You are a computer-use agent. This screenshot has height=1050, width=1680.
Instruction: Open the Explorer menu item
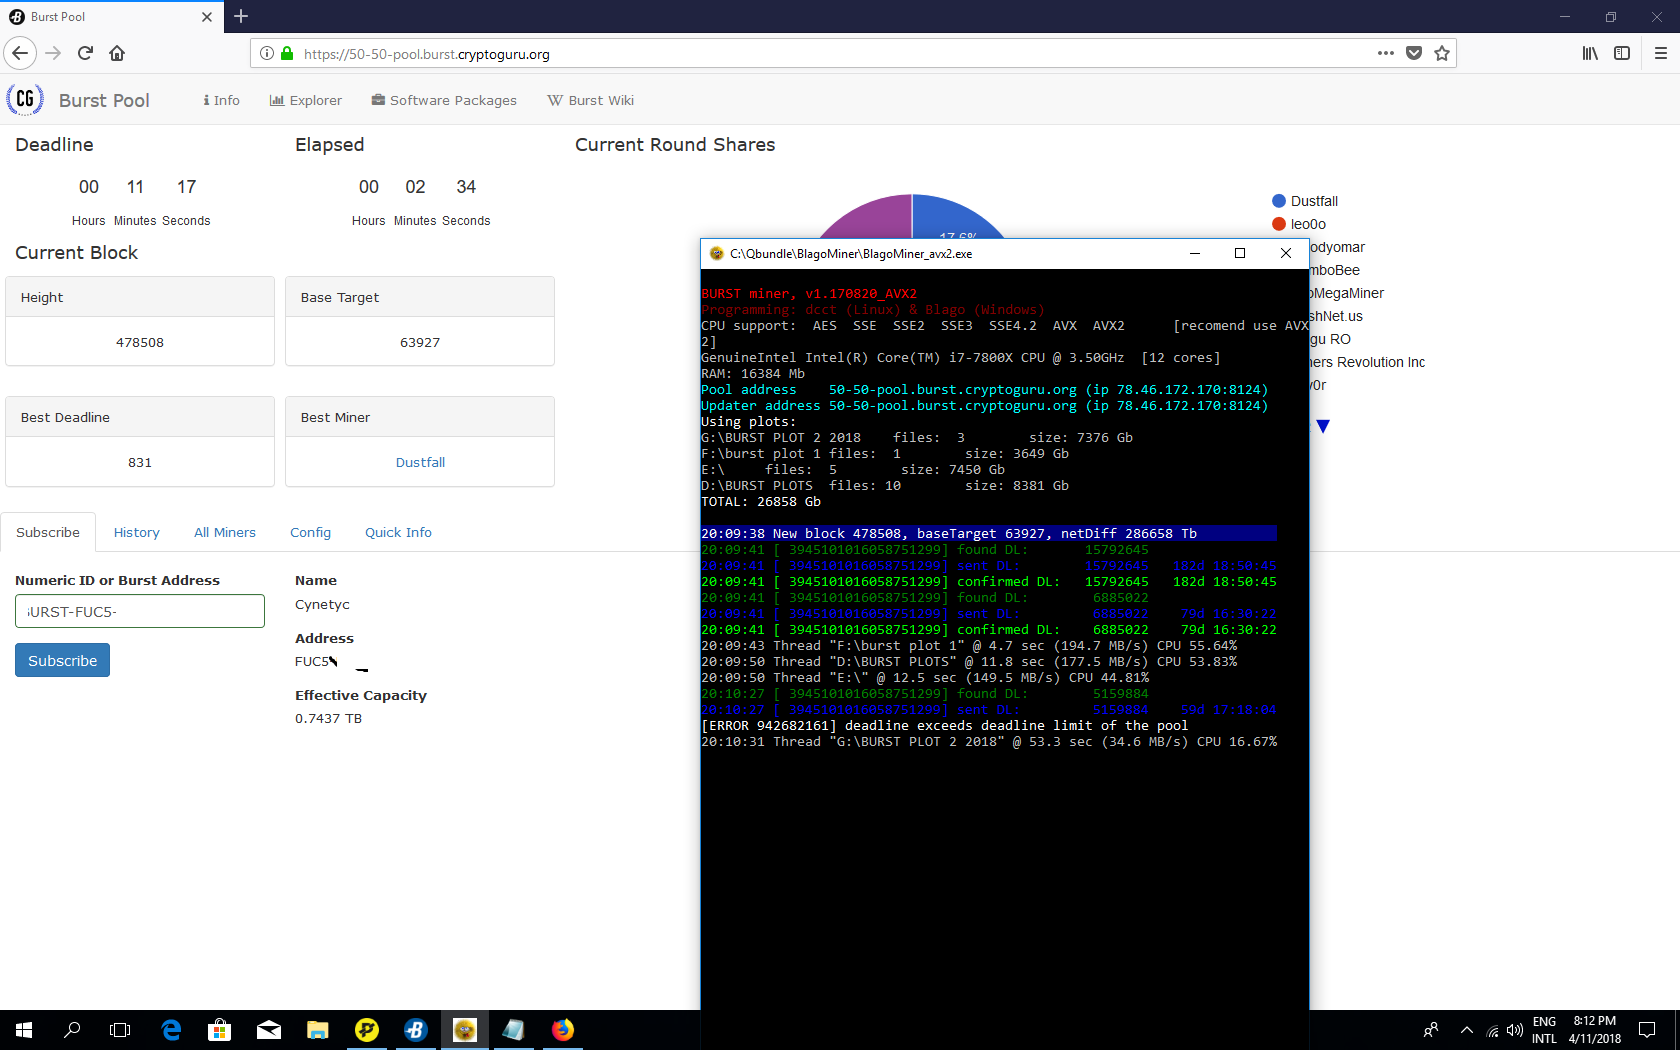[x=306, y=100]
